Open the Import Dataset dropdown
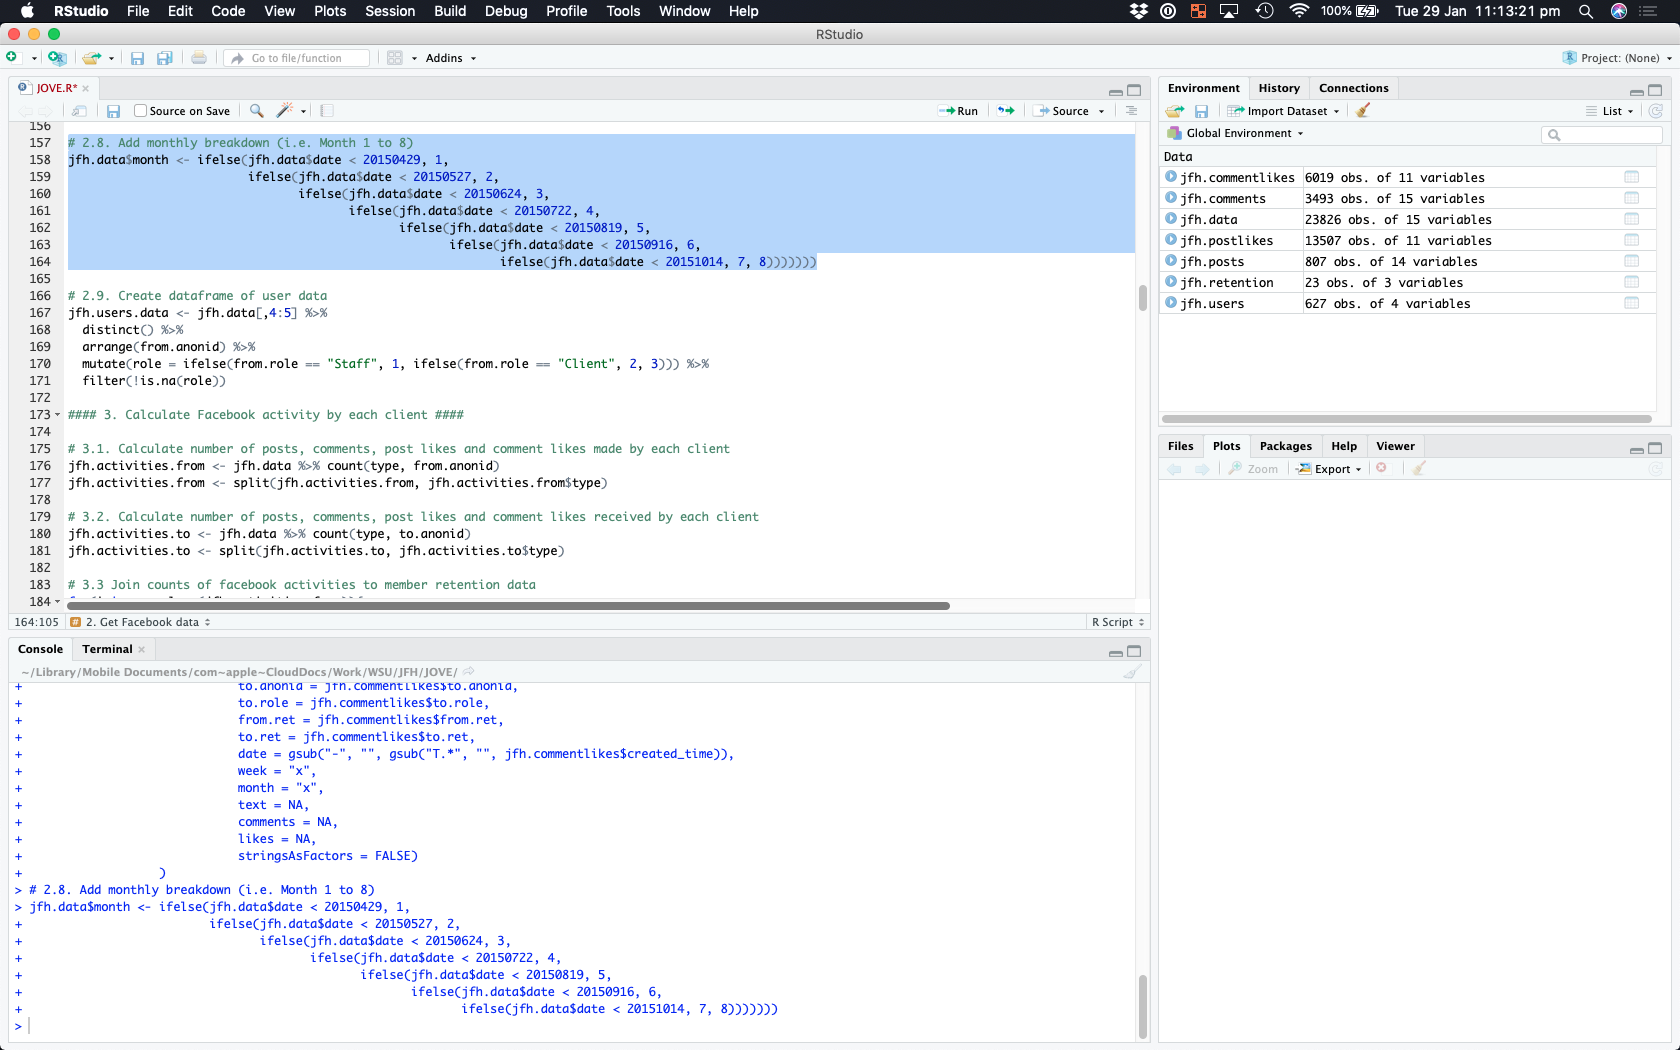Image resolution: width=1680 pixels, height=1050 pixels. coord(1288,111)
